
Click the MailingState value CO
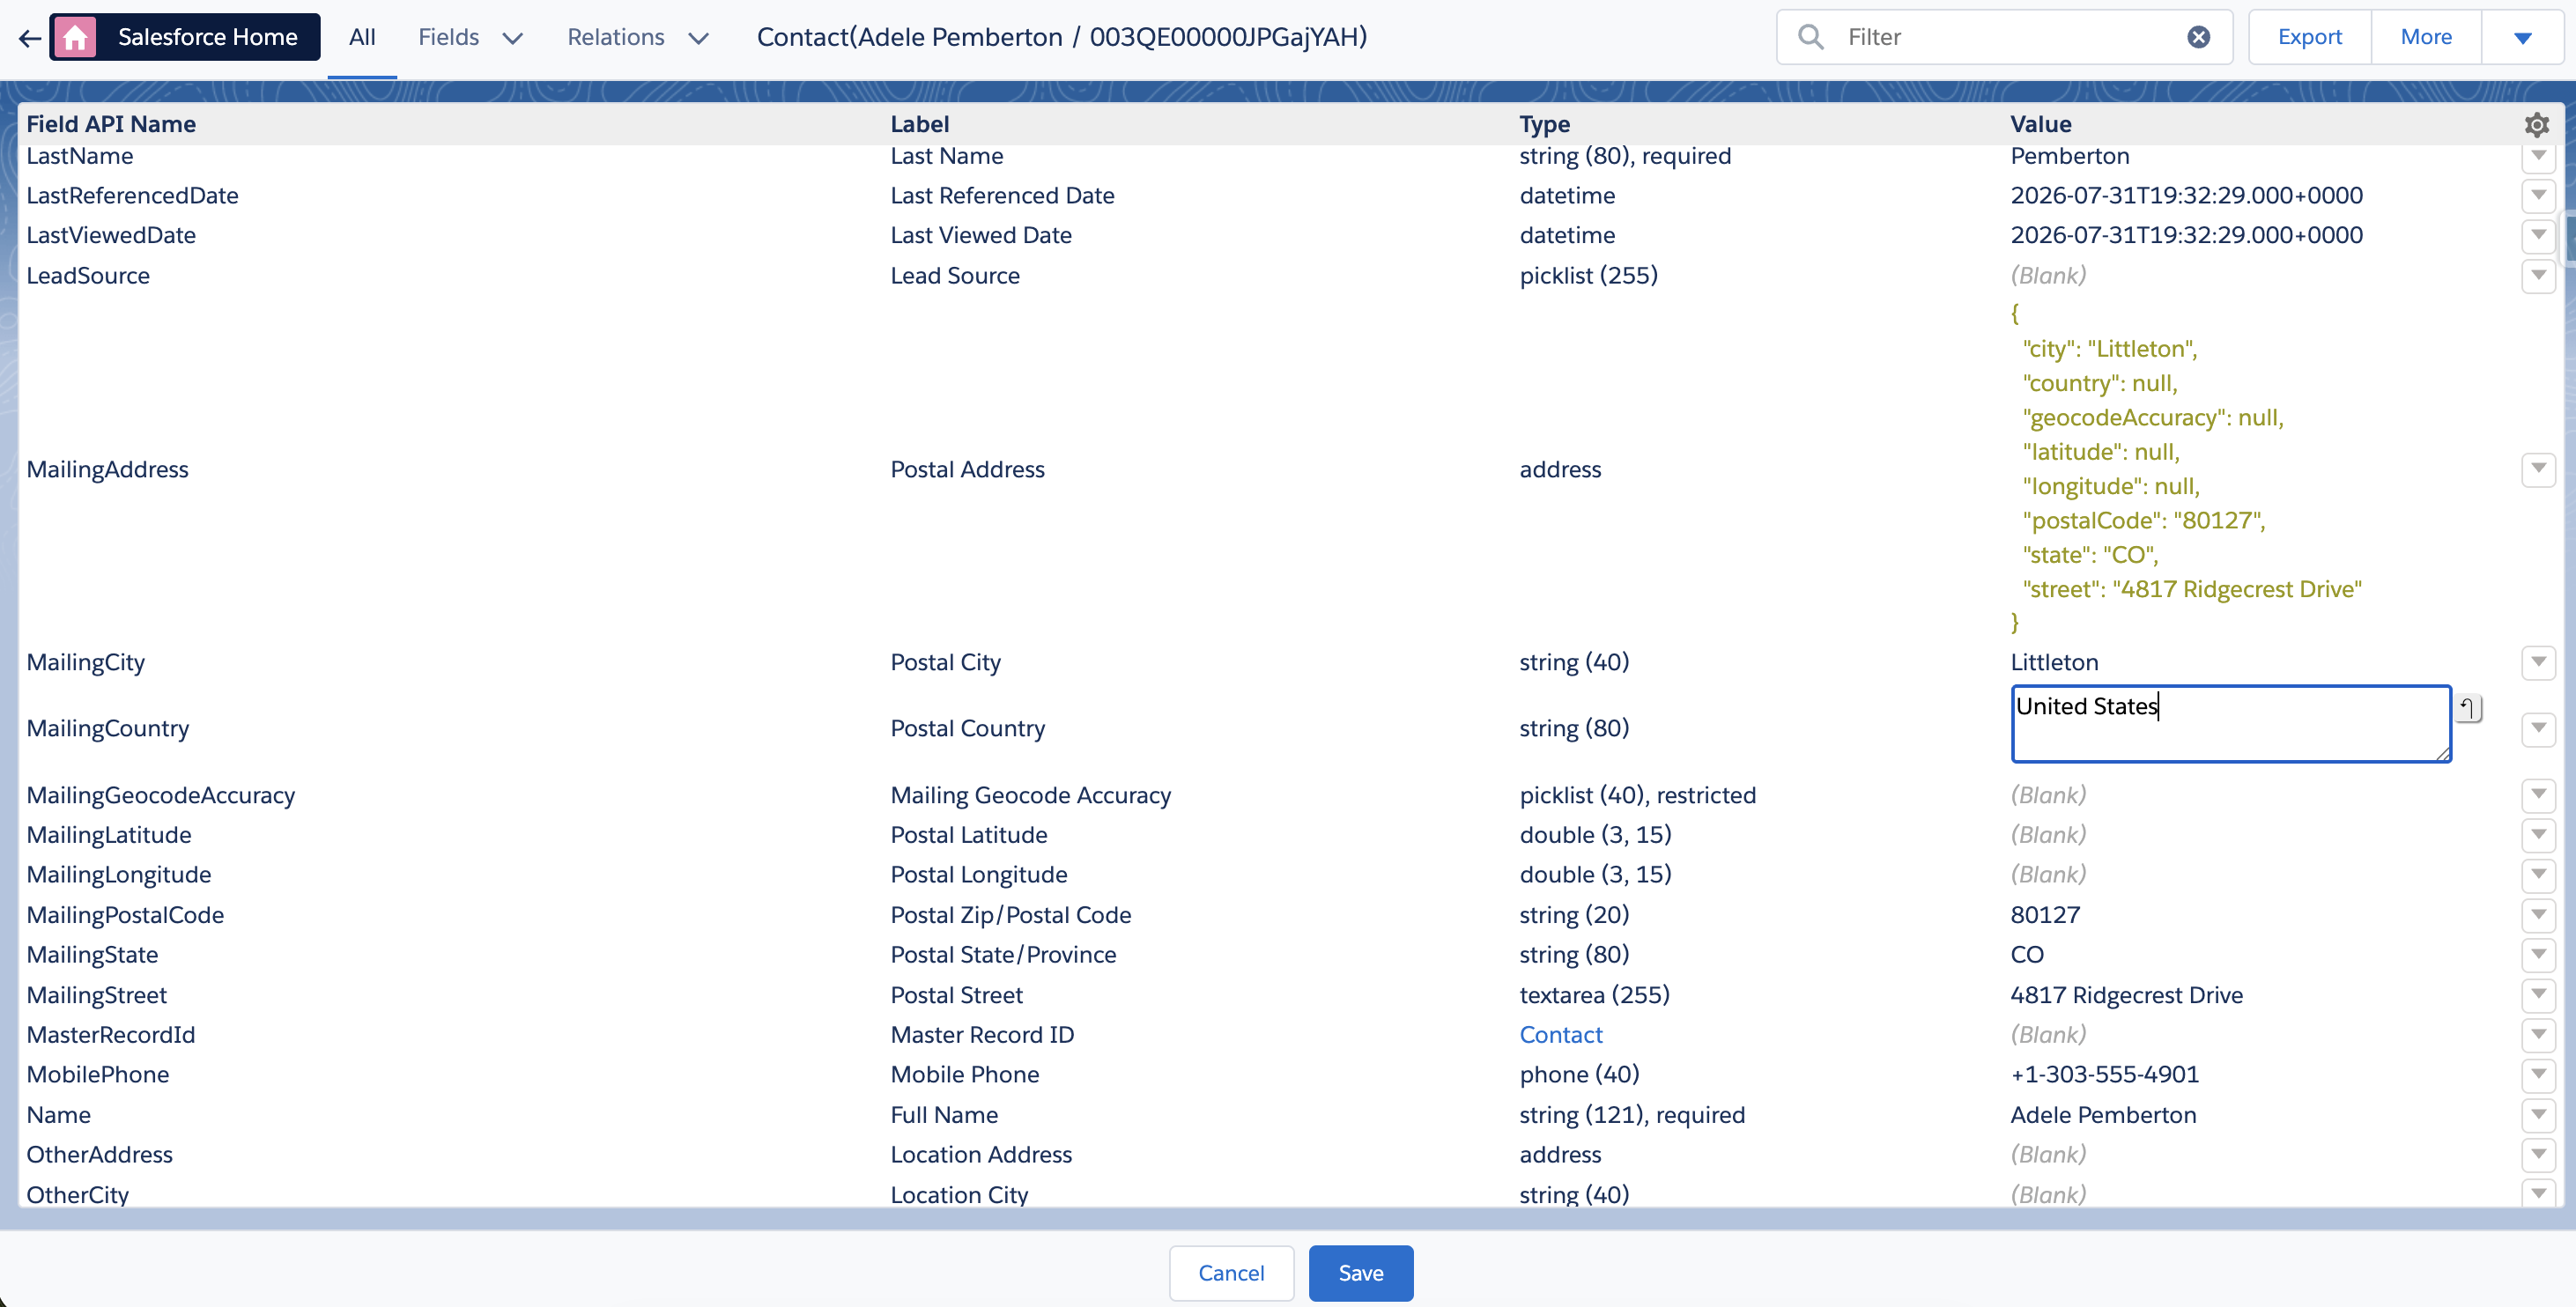(2027, 955)
